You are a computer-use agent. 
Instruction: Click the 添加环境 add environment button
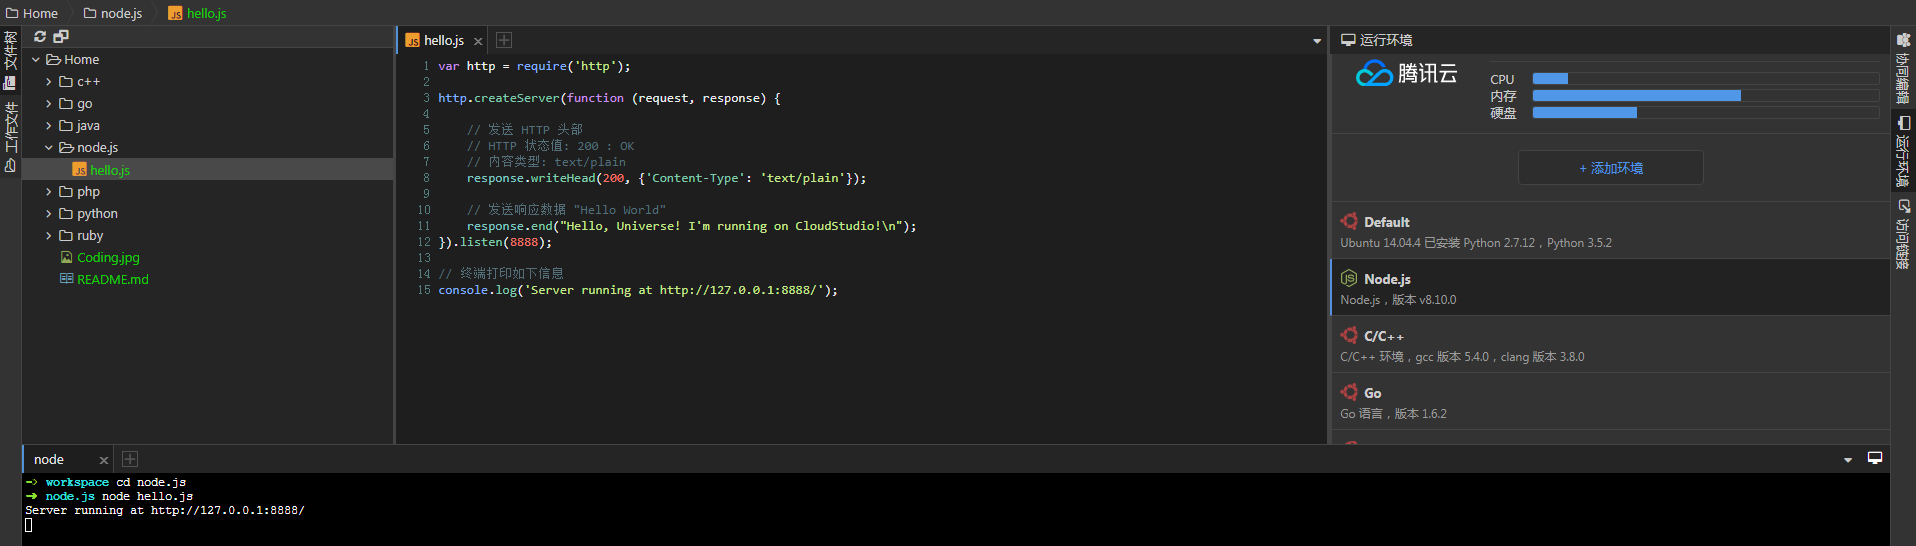tap(1610, 168)
